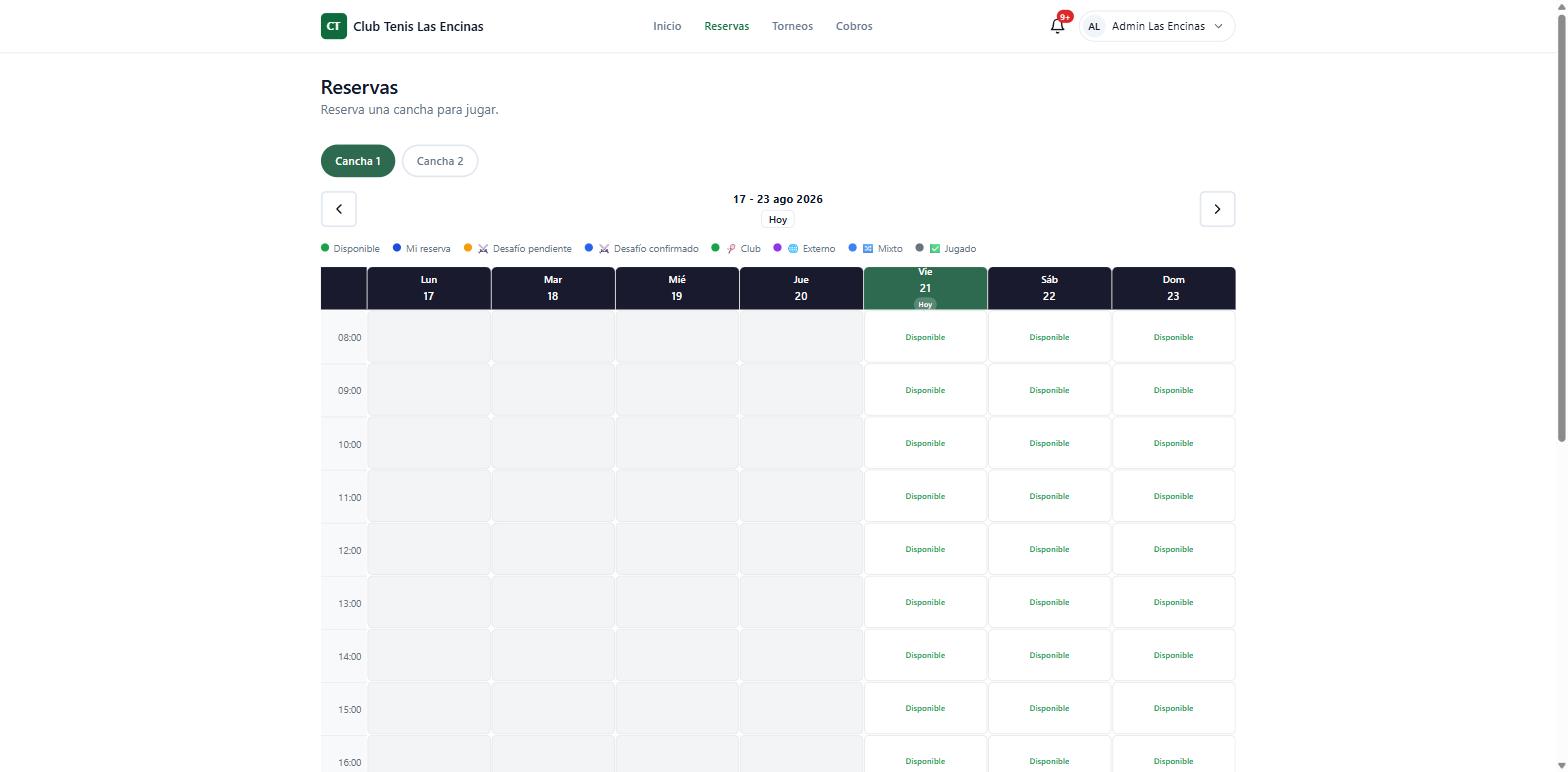Go to previous week arrow
1568x772 pixels.
[x=338, y=209]
